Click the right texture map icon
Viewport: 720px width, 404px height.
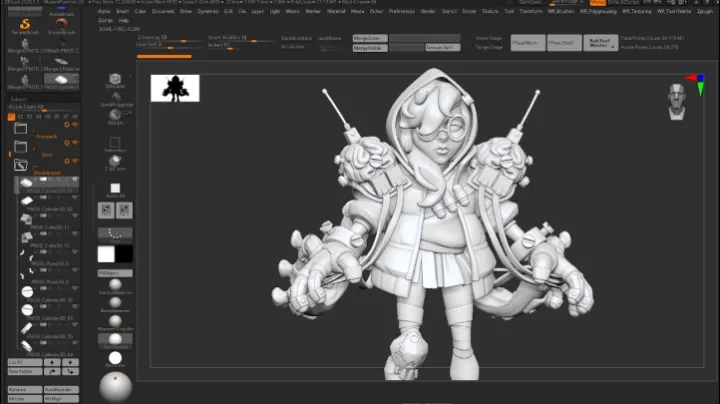point(124,210)
